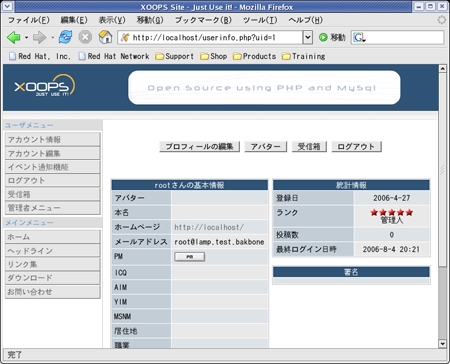Click the アバター button
Screen dimensions: 450x364
[266, 146]
